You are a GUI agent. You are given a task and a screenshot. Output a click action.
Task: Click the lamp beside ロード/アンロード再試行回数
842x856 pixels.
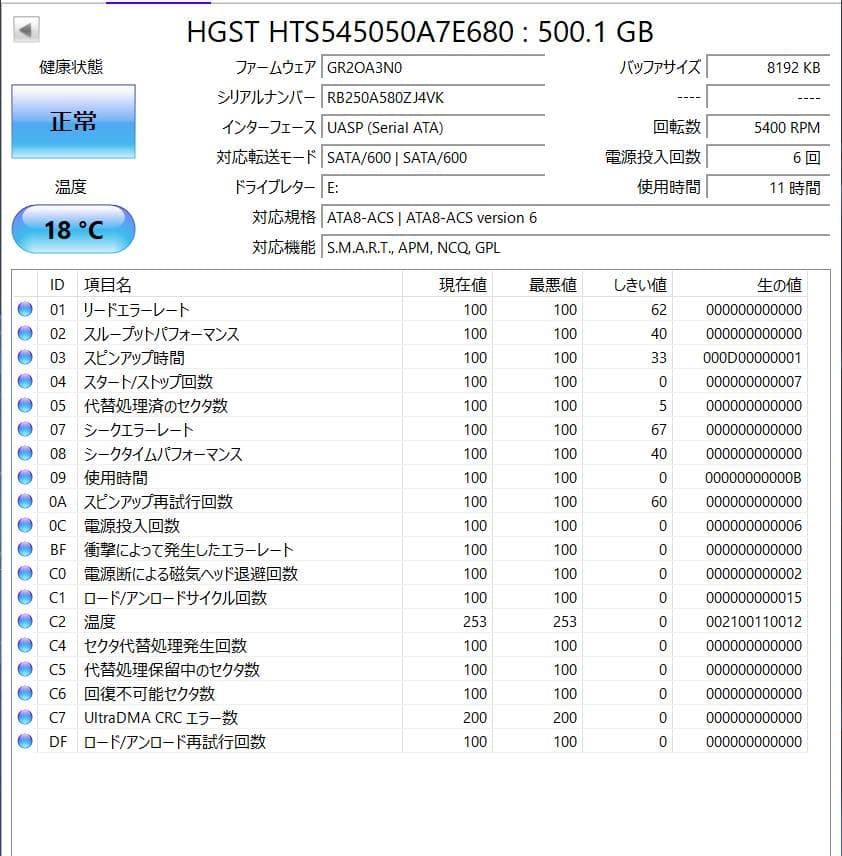click(23, 741)
